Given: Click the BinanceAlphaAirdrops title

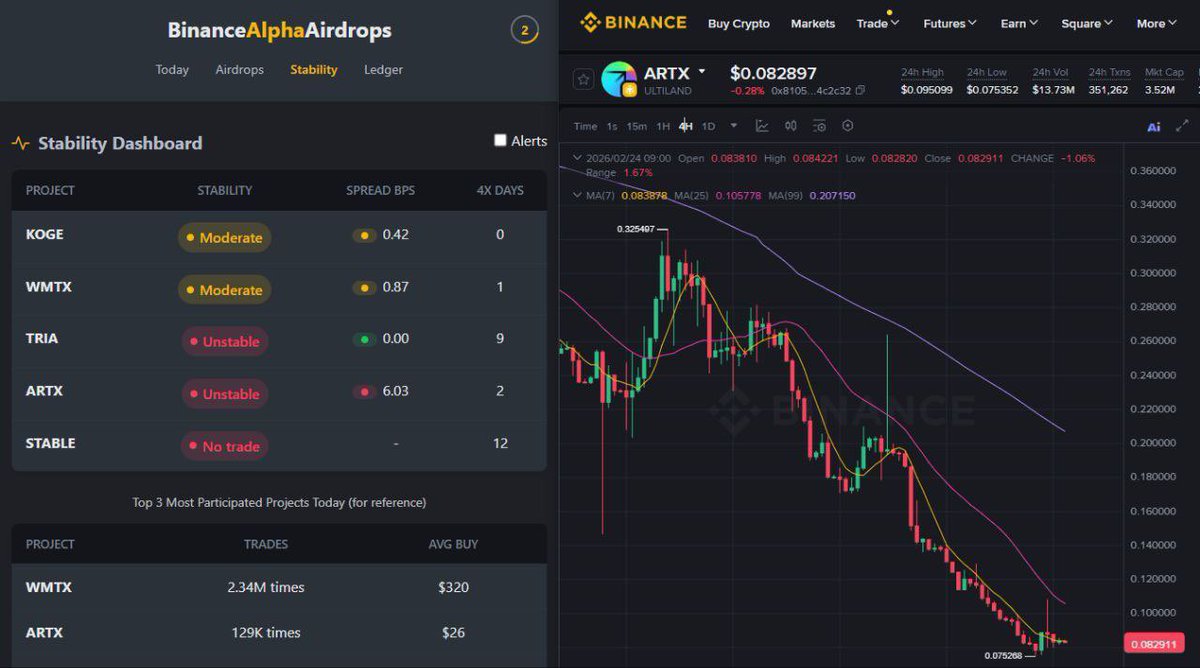Looking at the screenshot, I should tap(280, 30).
